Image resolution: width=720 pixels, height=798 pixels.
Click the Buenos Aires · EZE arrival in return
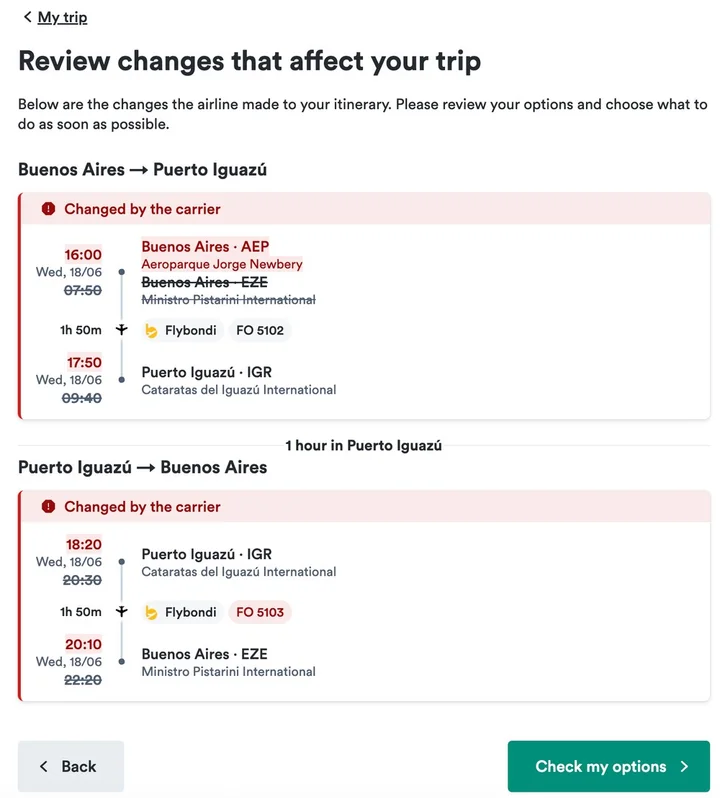(x=204, y=655)
